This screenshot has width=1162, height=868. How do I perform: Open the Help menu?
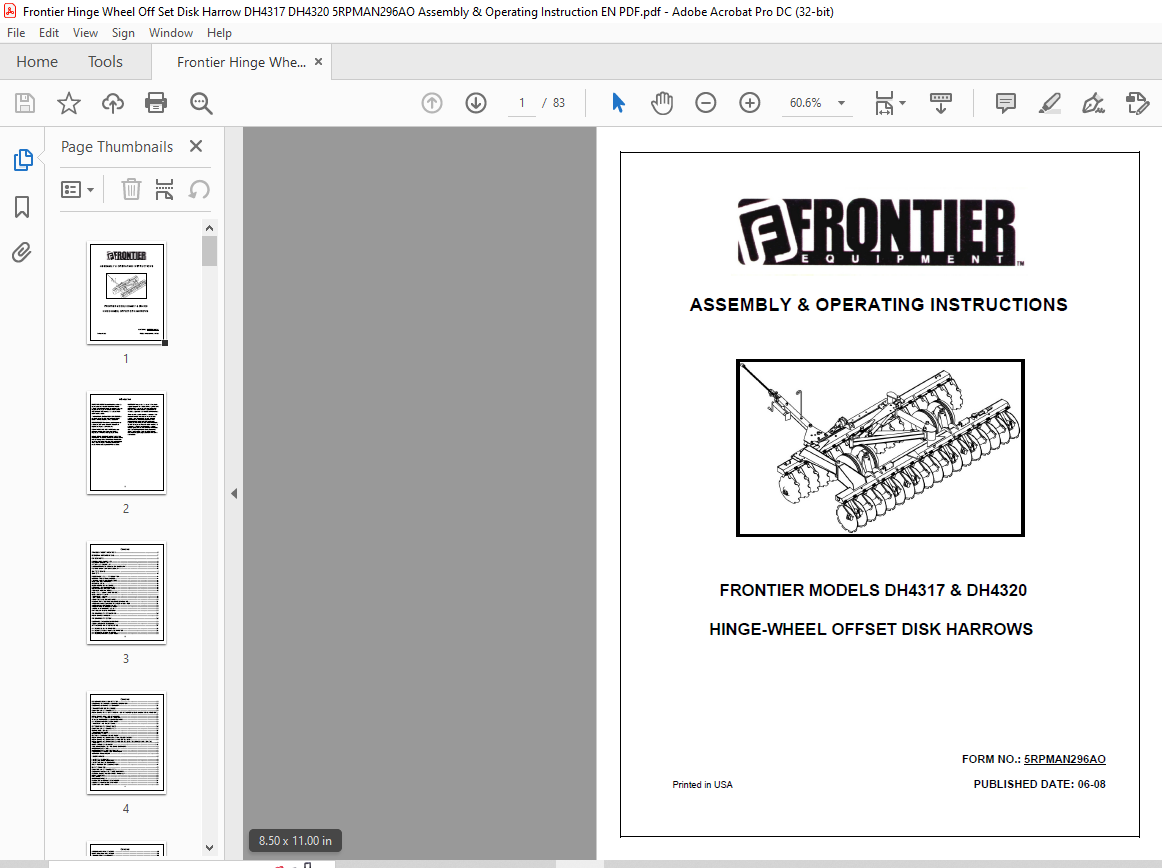coord(219,33)
